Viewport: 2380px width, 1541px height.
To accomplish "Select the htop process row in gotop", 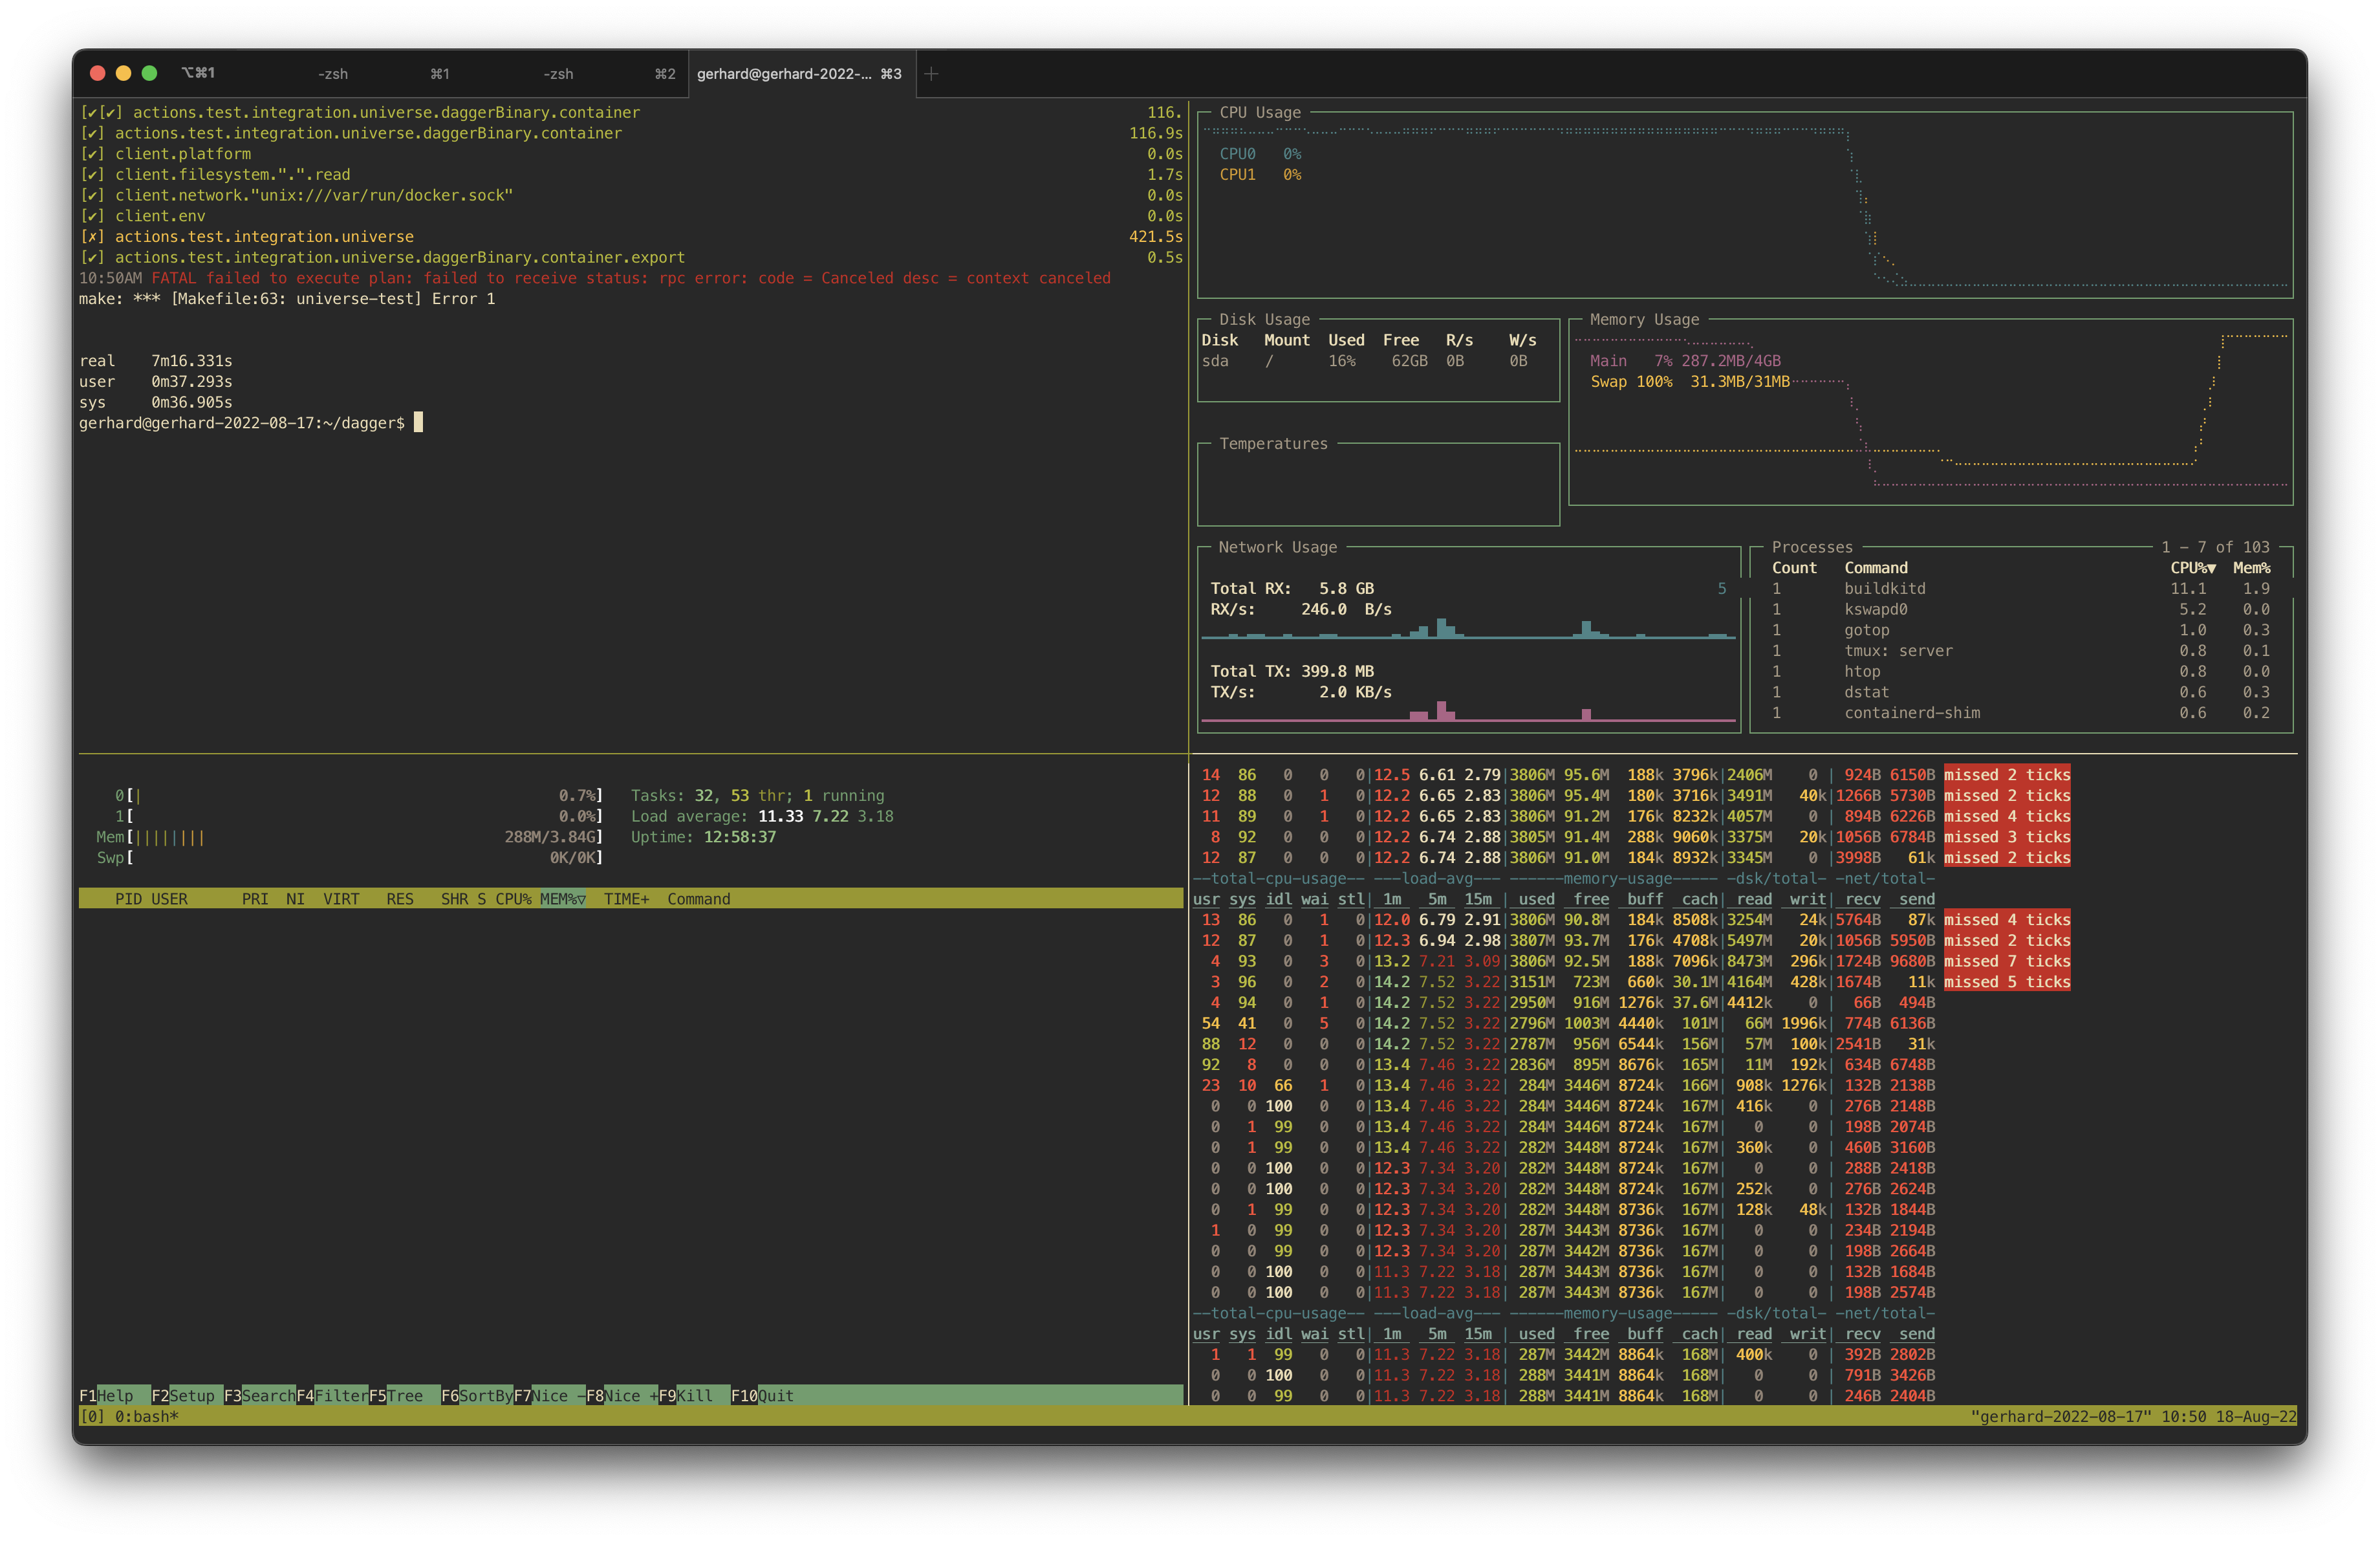I will [2020, 672].
